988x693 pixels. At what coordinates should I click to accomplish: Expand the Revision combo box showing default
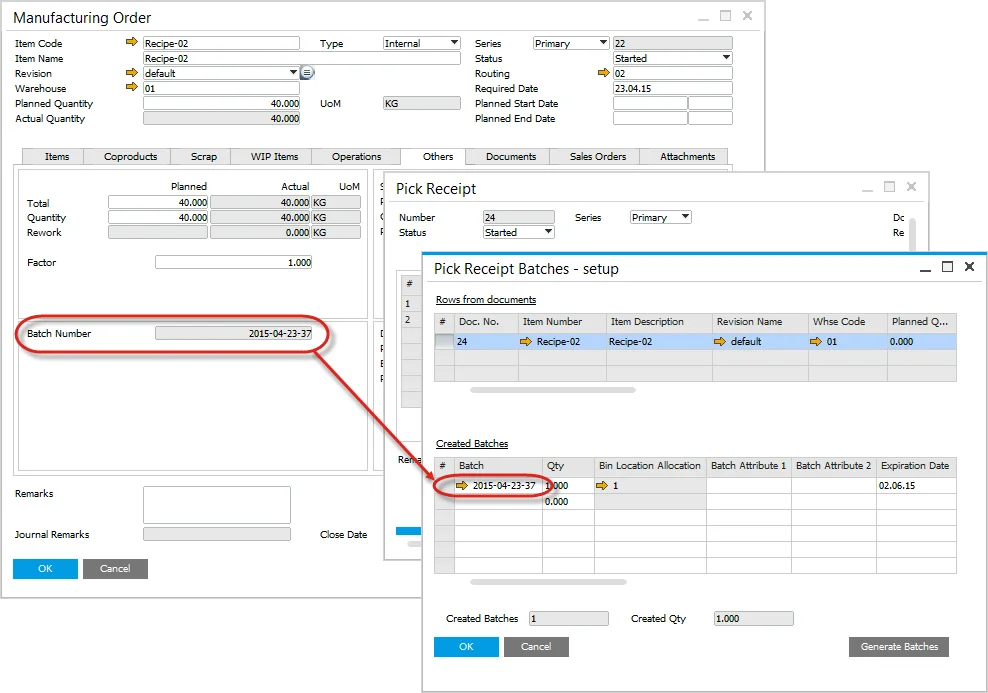coord(295,72)
